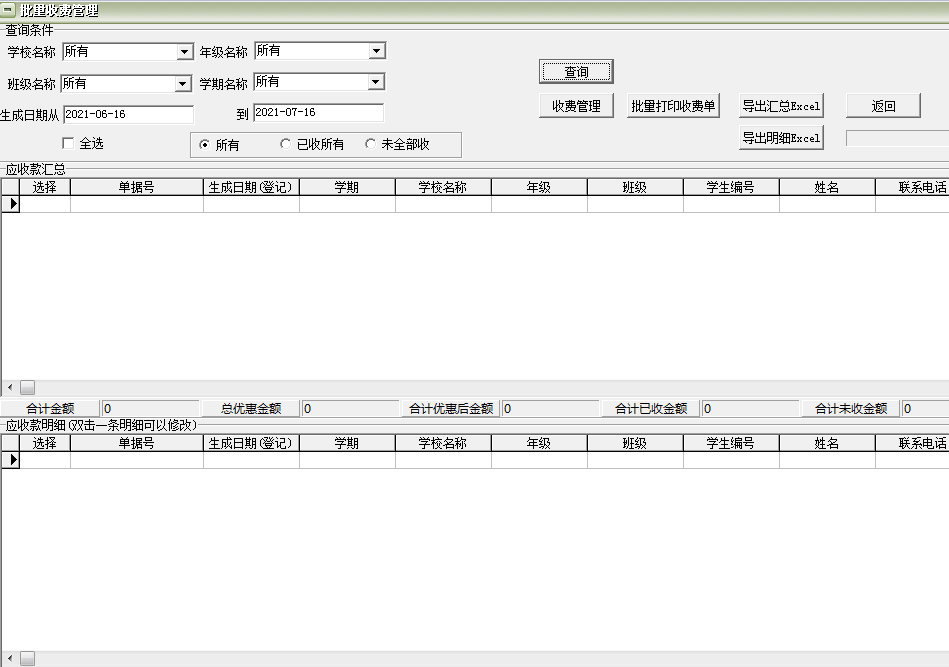Click 班级 column header in 应收款明细
The image size is (949, 667).
click(x=635, y=444)
